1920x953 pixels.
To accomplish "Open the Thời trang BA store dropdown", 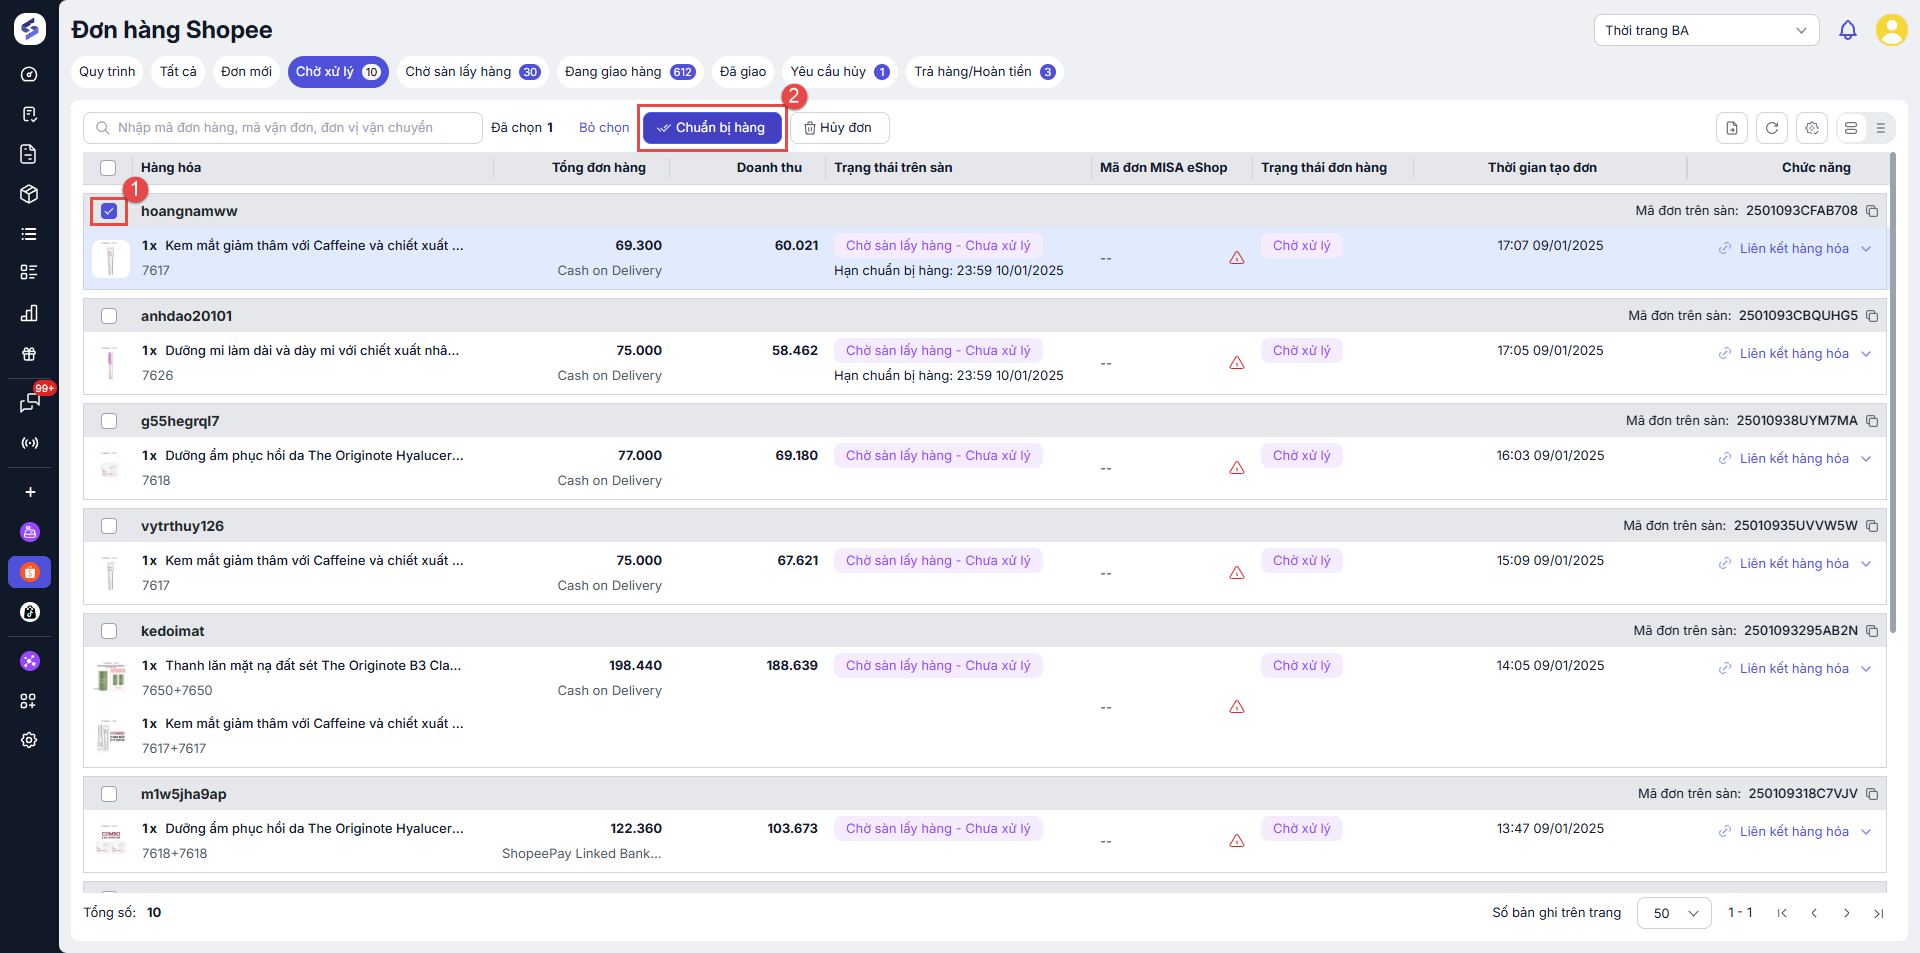I will coord(1705,30).
